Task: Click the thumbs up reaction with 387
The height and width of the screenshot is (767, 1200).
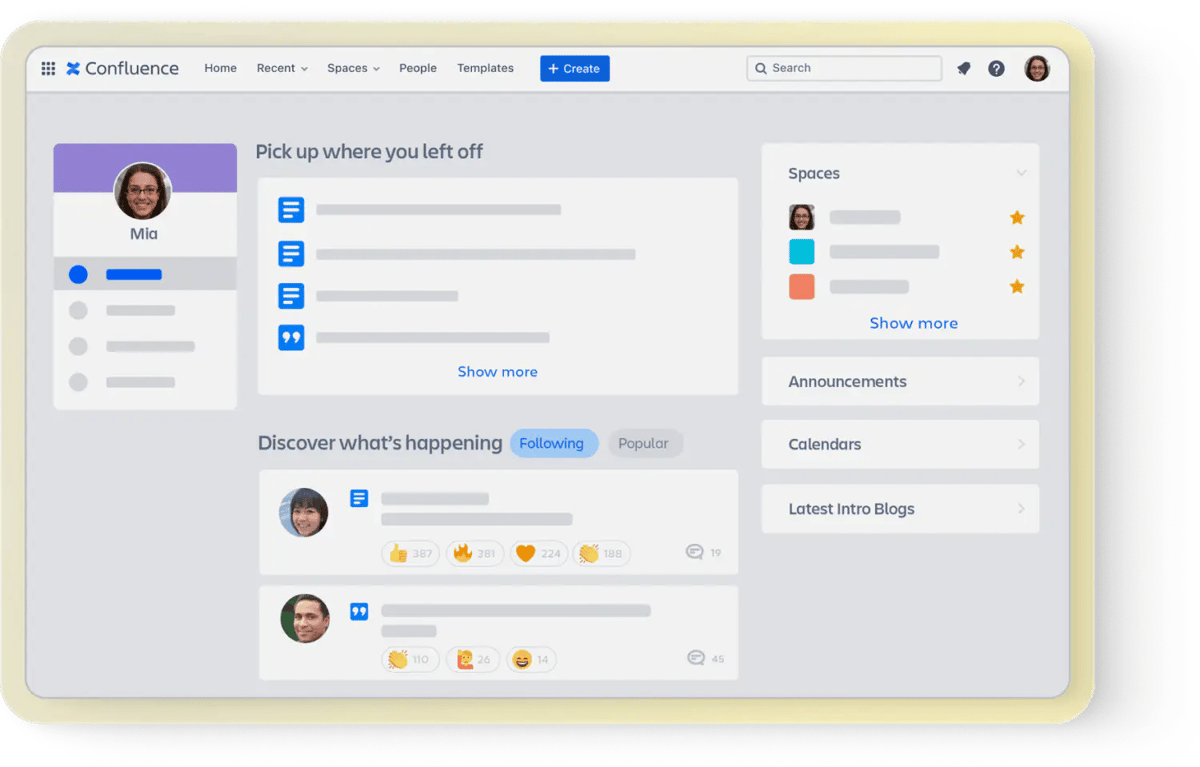Action: click(410, 553)
